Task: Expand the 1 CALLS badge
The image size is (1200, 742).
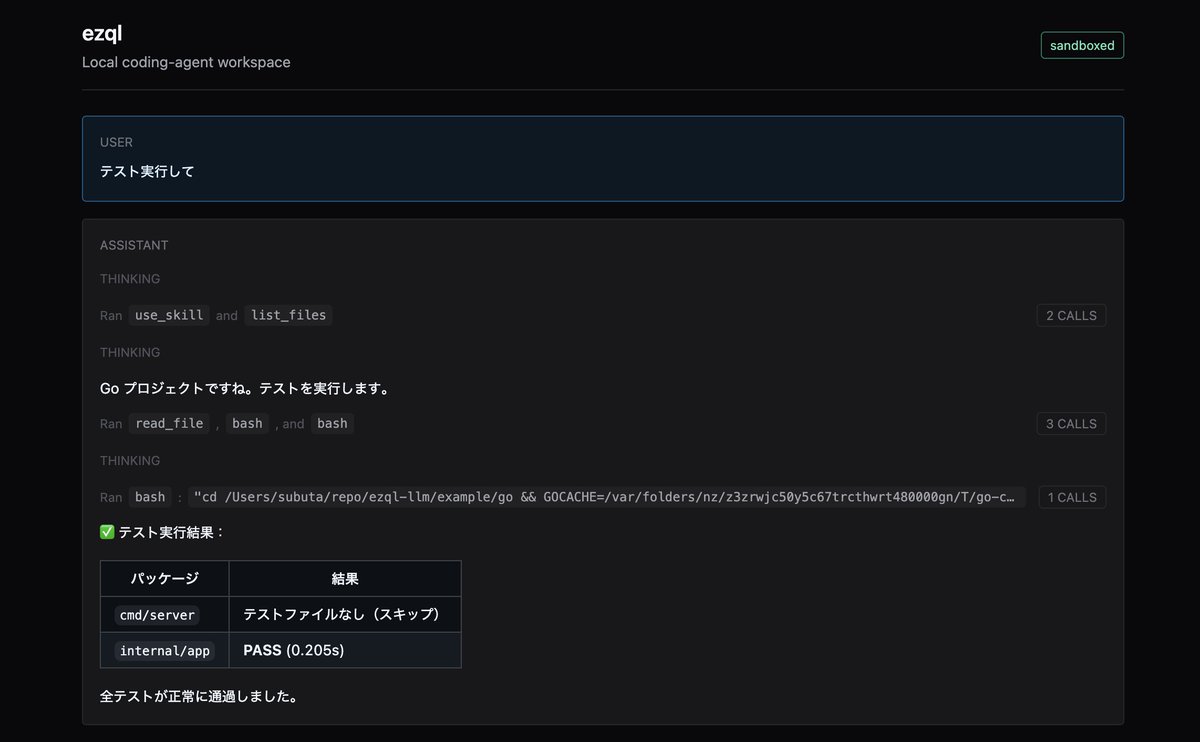Action: click(x=1072, y=497)
